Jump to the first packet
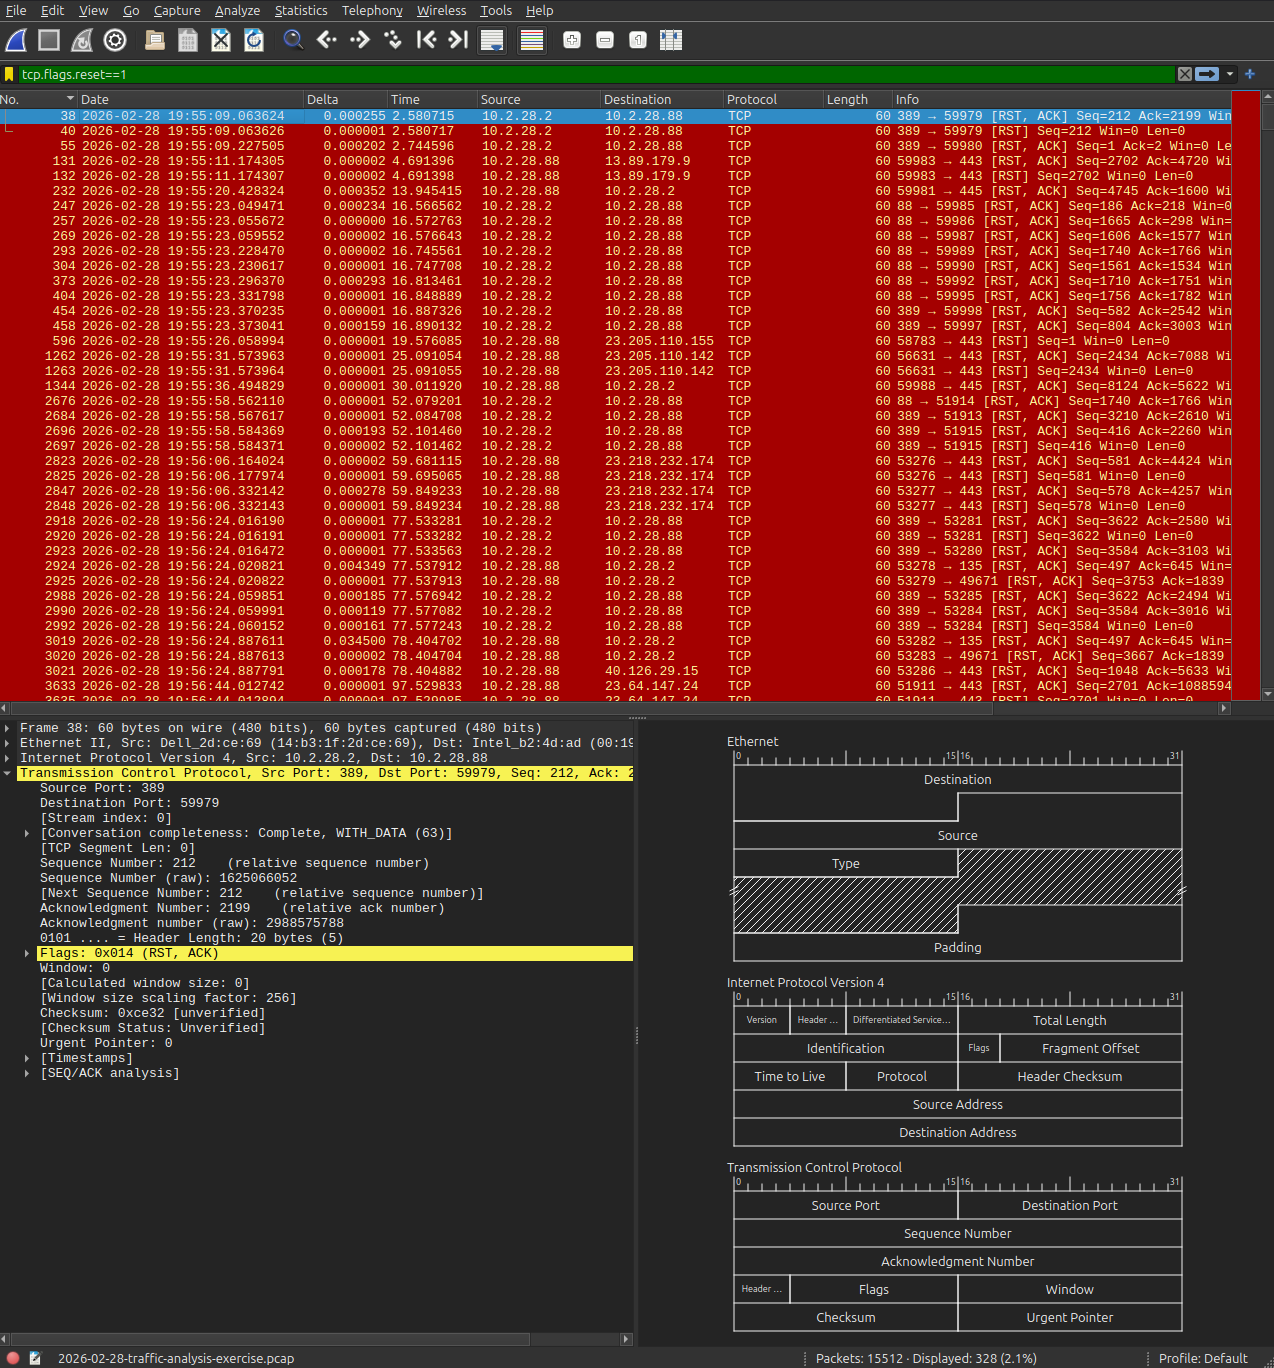The image size is (1274, 1368). click(x=426, y=40)
